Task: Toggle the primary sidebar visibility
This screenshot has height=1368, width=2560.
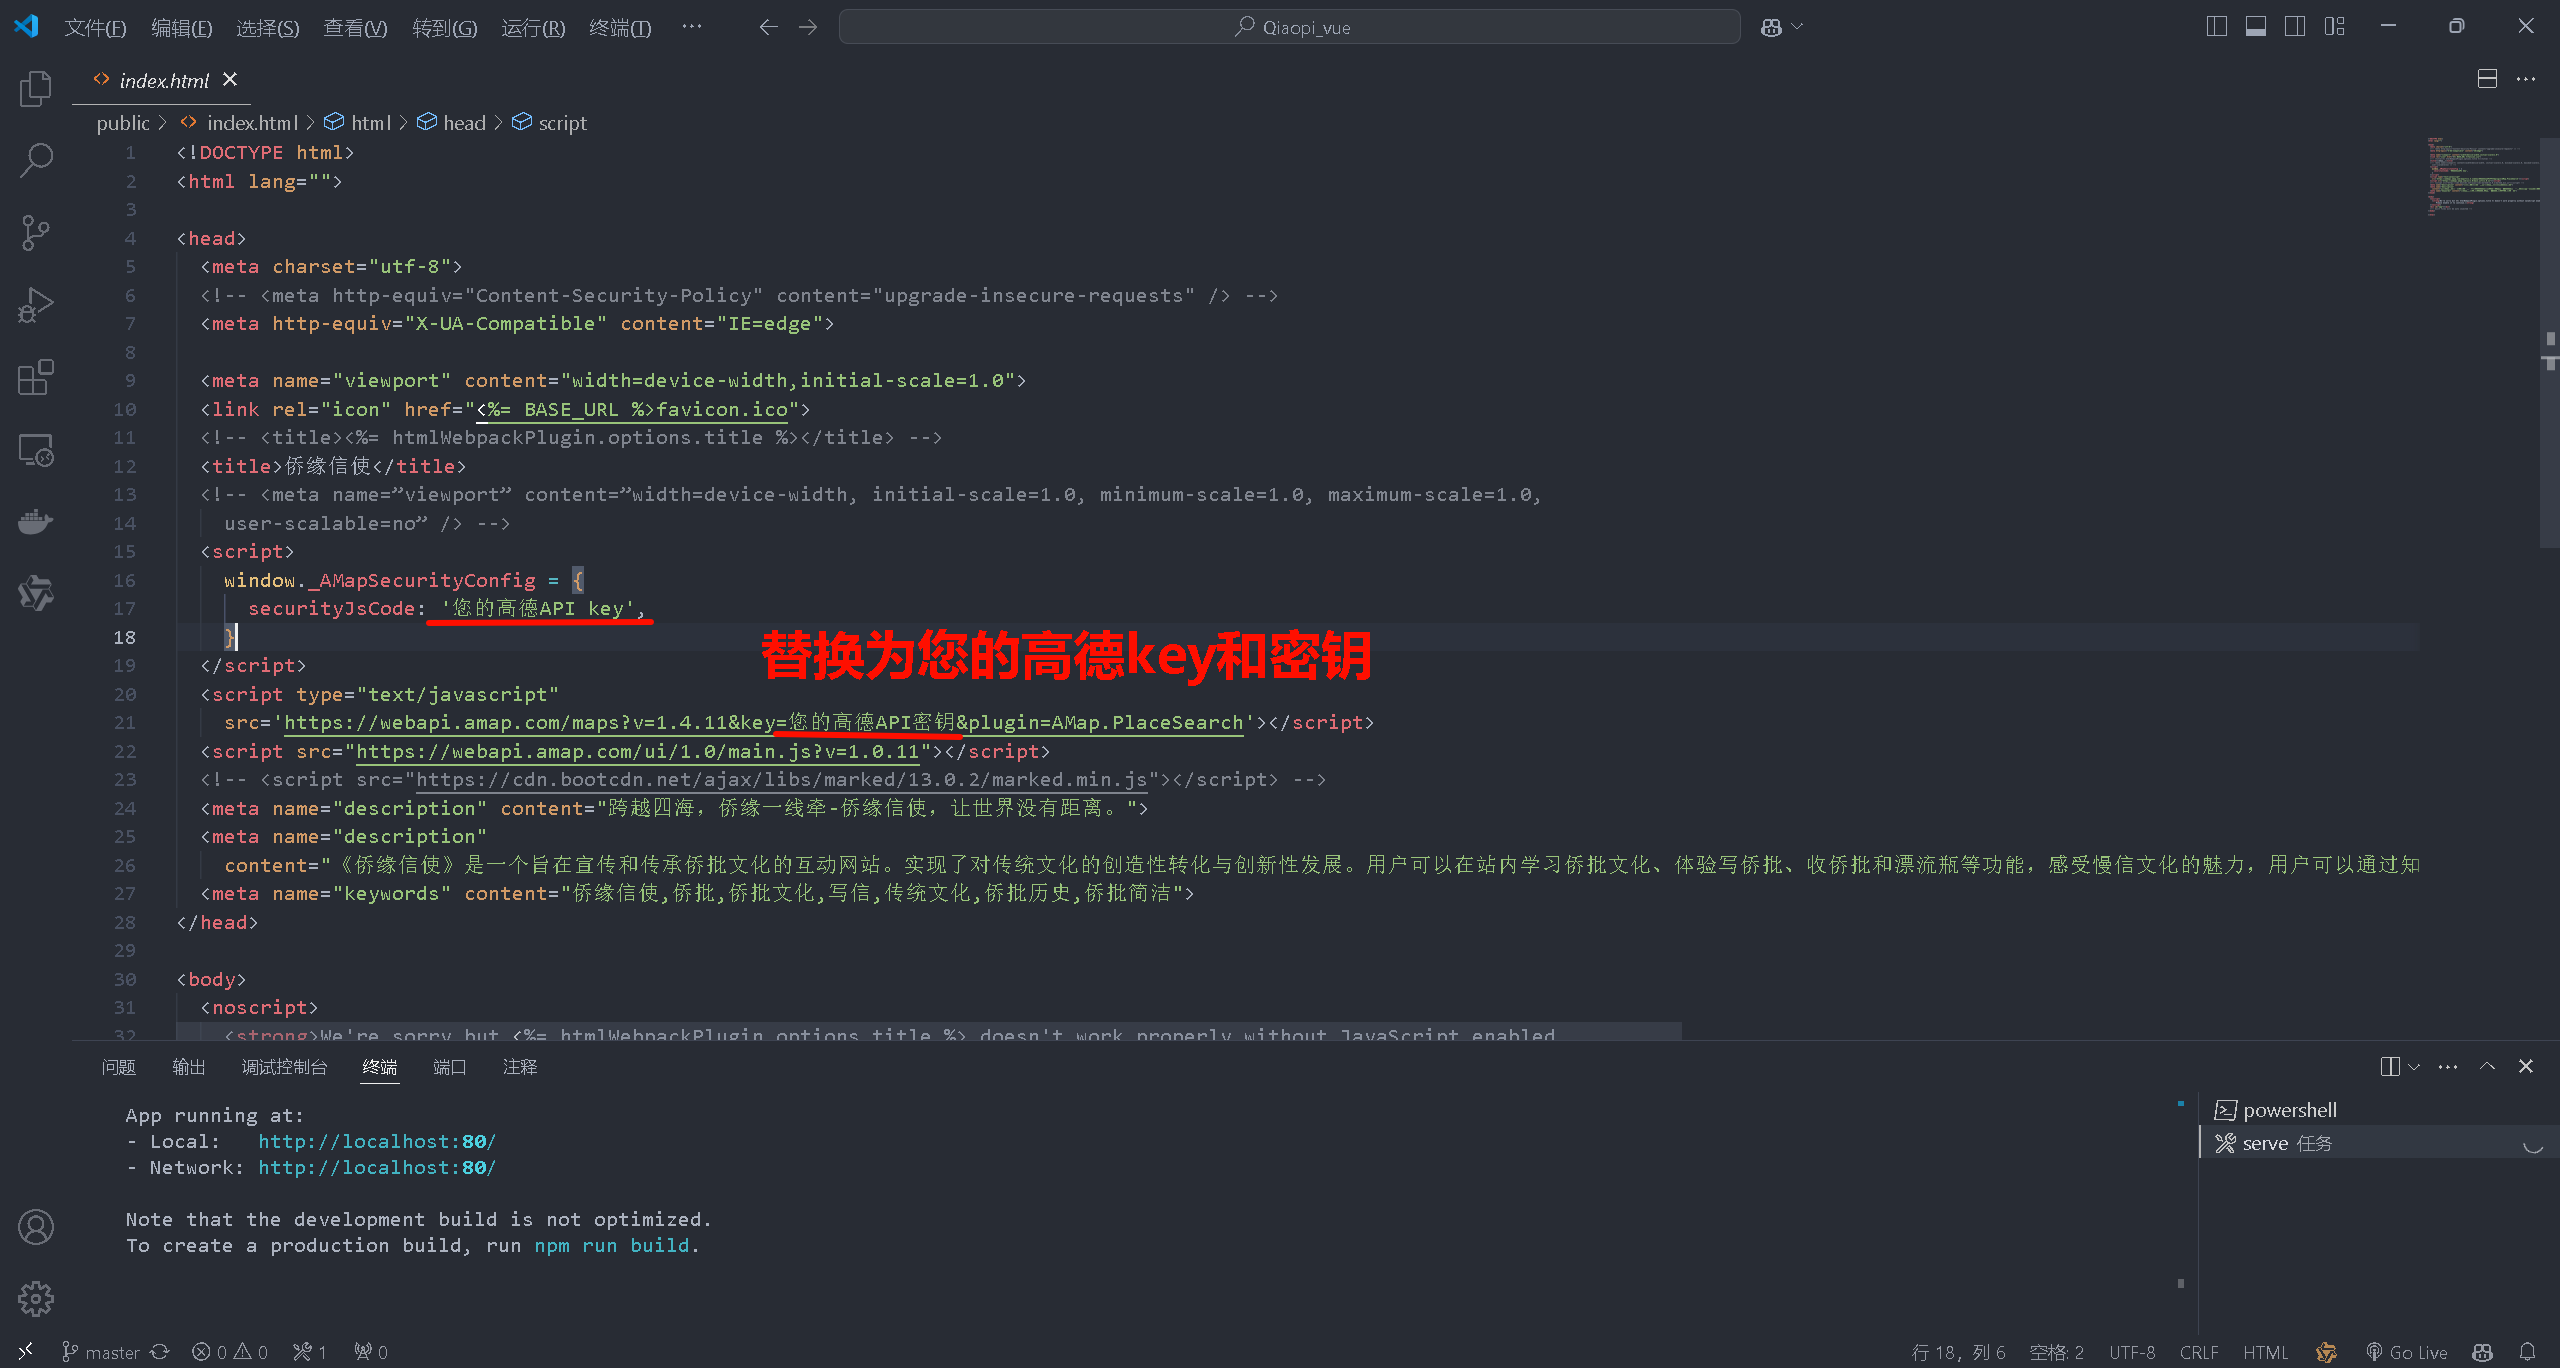Action: 2216,26
